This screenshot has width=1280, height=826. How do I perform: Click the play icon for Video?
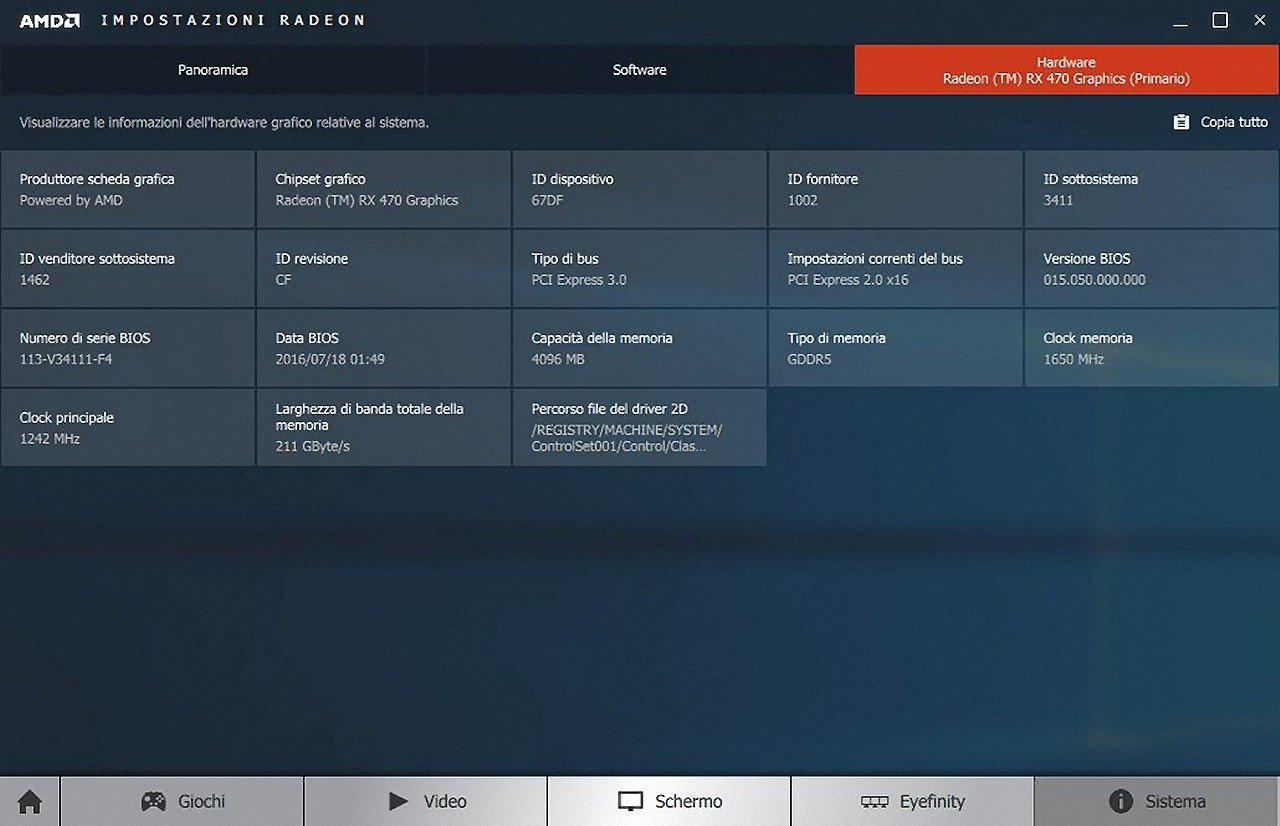coord(399,801)
